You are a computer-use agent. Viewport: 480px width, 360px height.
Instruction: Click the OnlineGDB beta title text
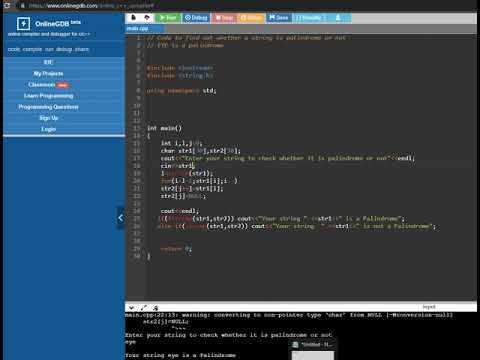tap(58, 23)
